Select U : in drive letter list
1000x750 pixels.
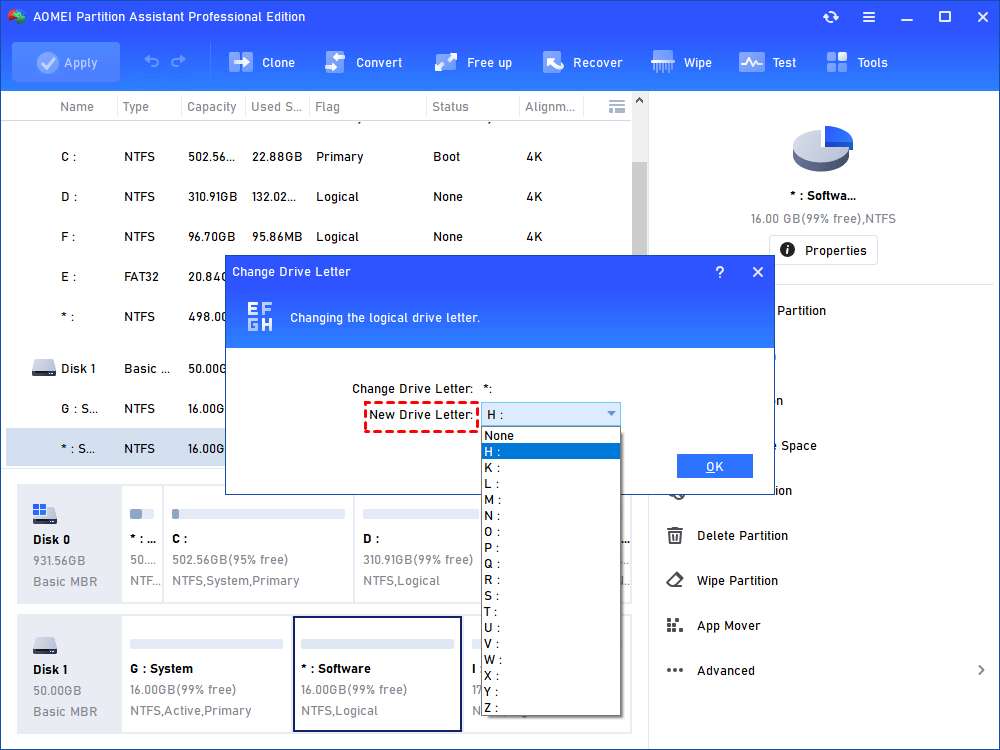pyautogui.click(x=551, y=628)
